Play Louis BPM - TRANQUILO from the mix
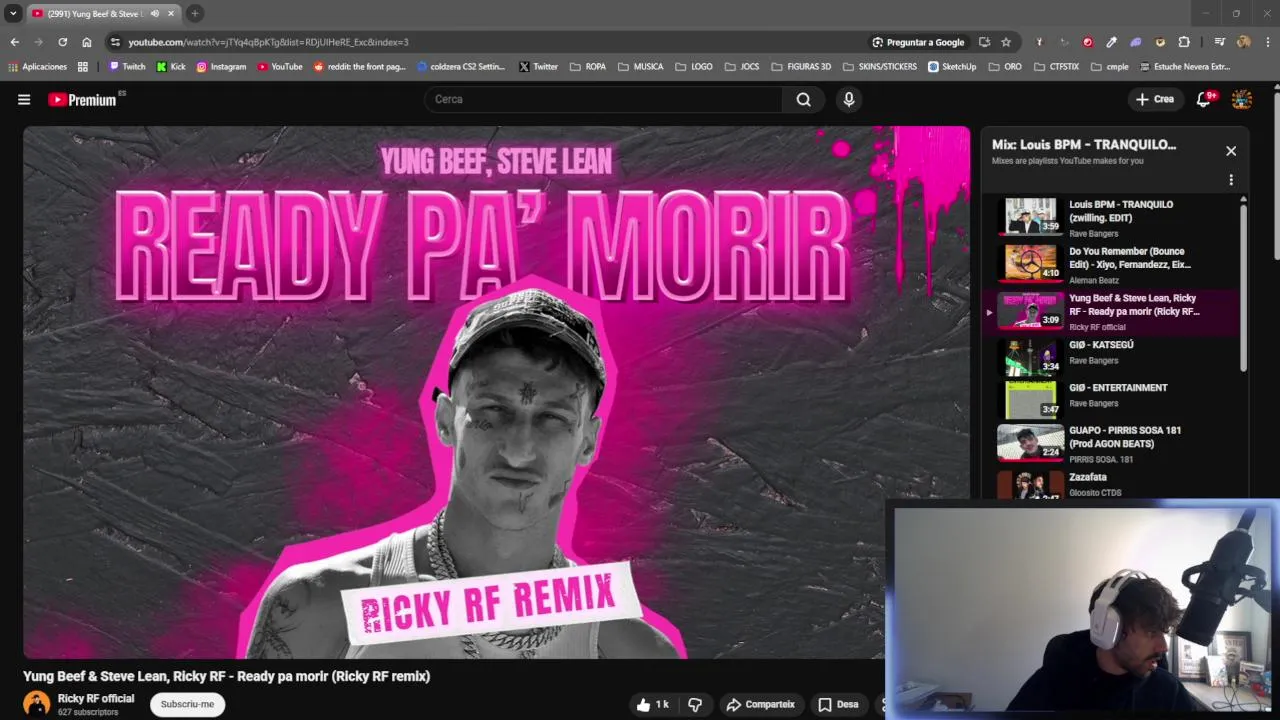The image size is (1280, 720). pyautogui.click(x=1114, y=217)
